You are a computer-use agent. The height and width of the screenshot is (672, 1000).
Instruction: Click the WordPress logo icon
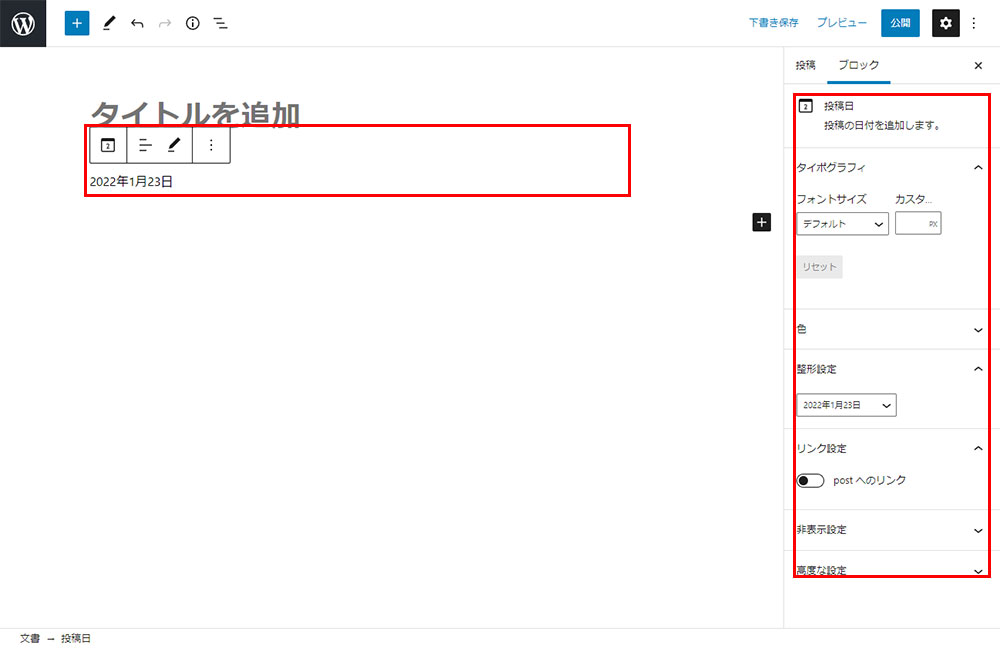tap(23, 23)
